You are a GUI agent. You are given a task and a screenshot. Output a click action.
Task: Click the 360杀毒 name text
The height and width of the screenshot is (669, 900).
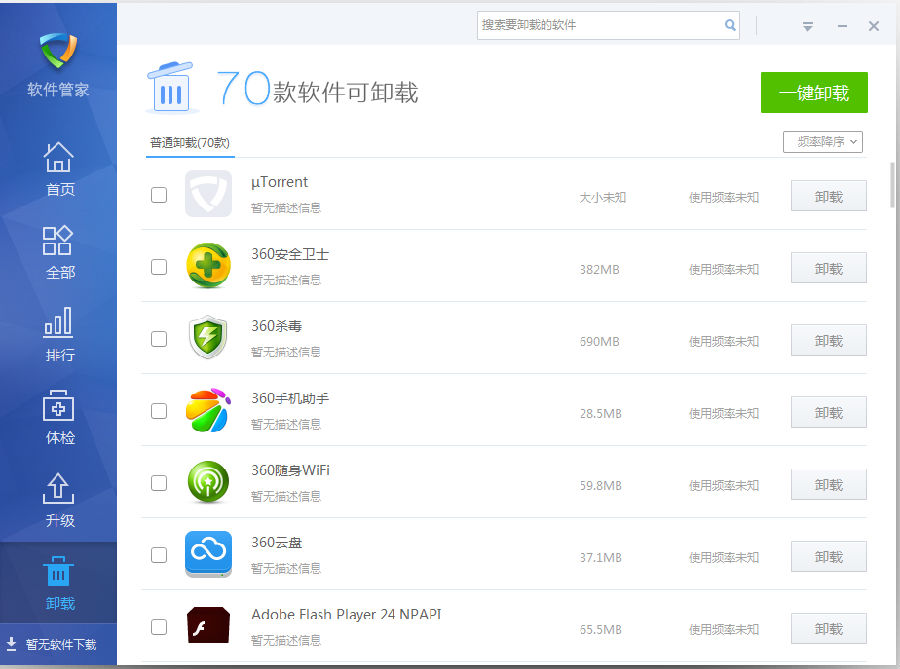[x=277, y=326]
